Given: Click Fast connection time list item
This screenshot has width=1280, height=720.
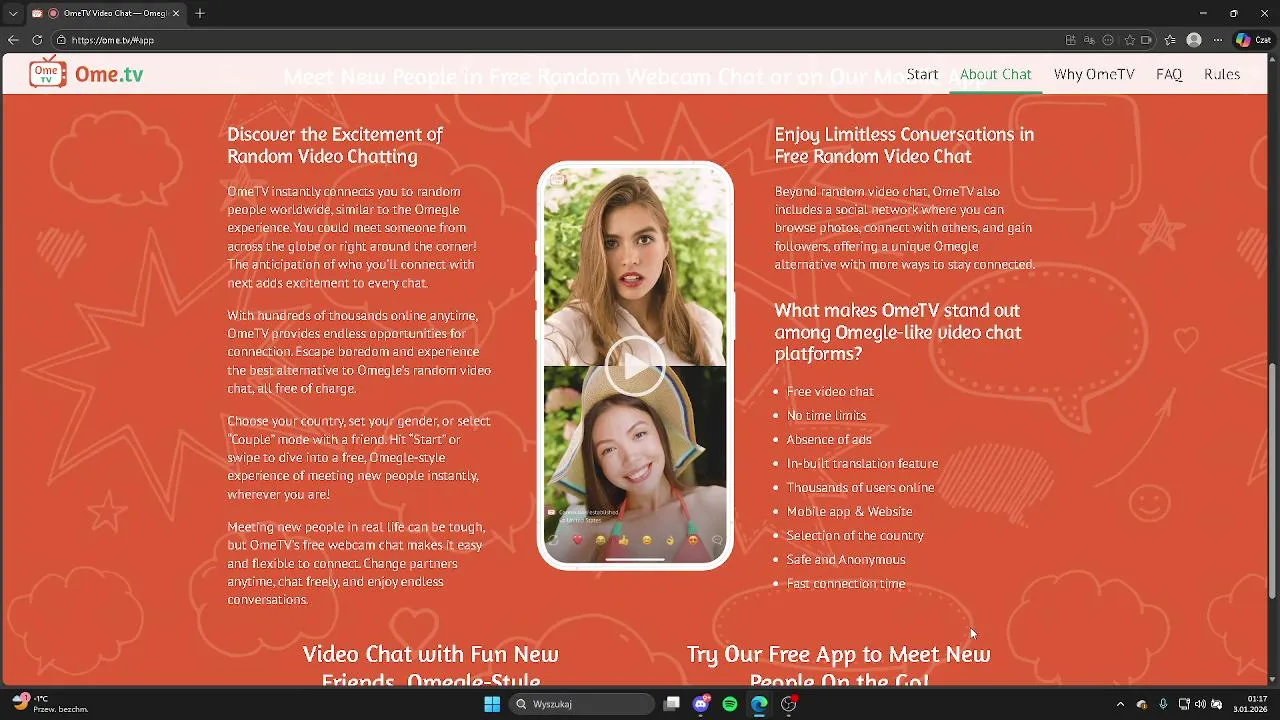Looking at the screenshot, I should tap(846, 583).
